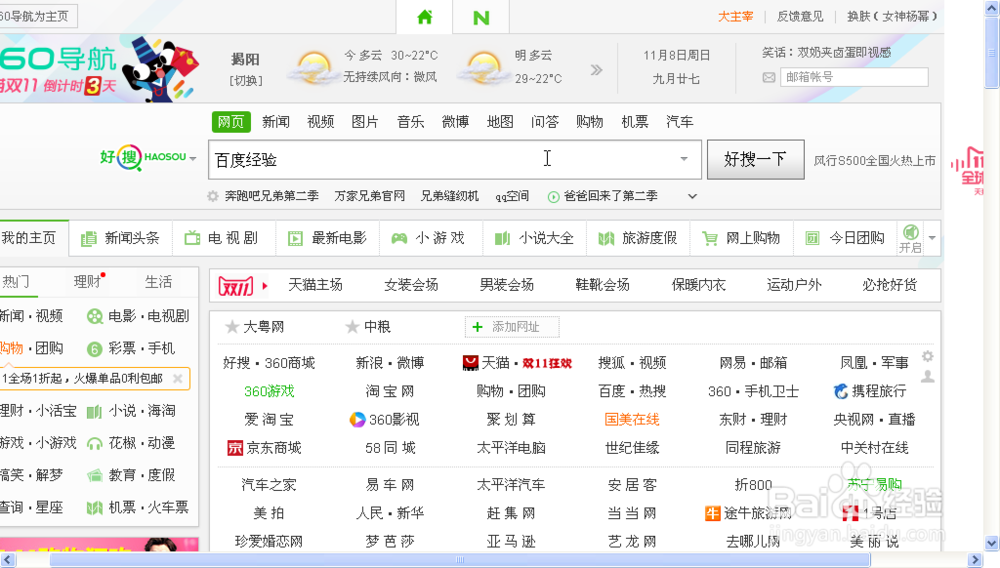
Task: Click the 旅游度假 map icon
Action: coord(606,239)
